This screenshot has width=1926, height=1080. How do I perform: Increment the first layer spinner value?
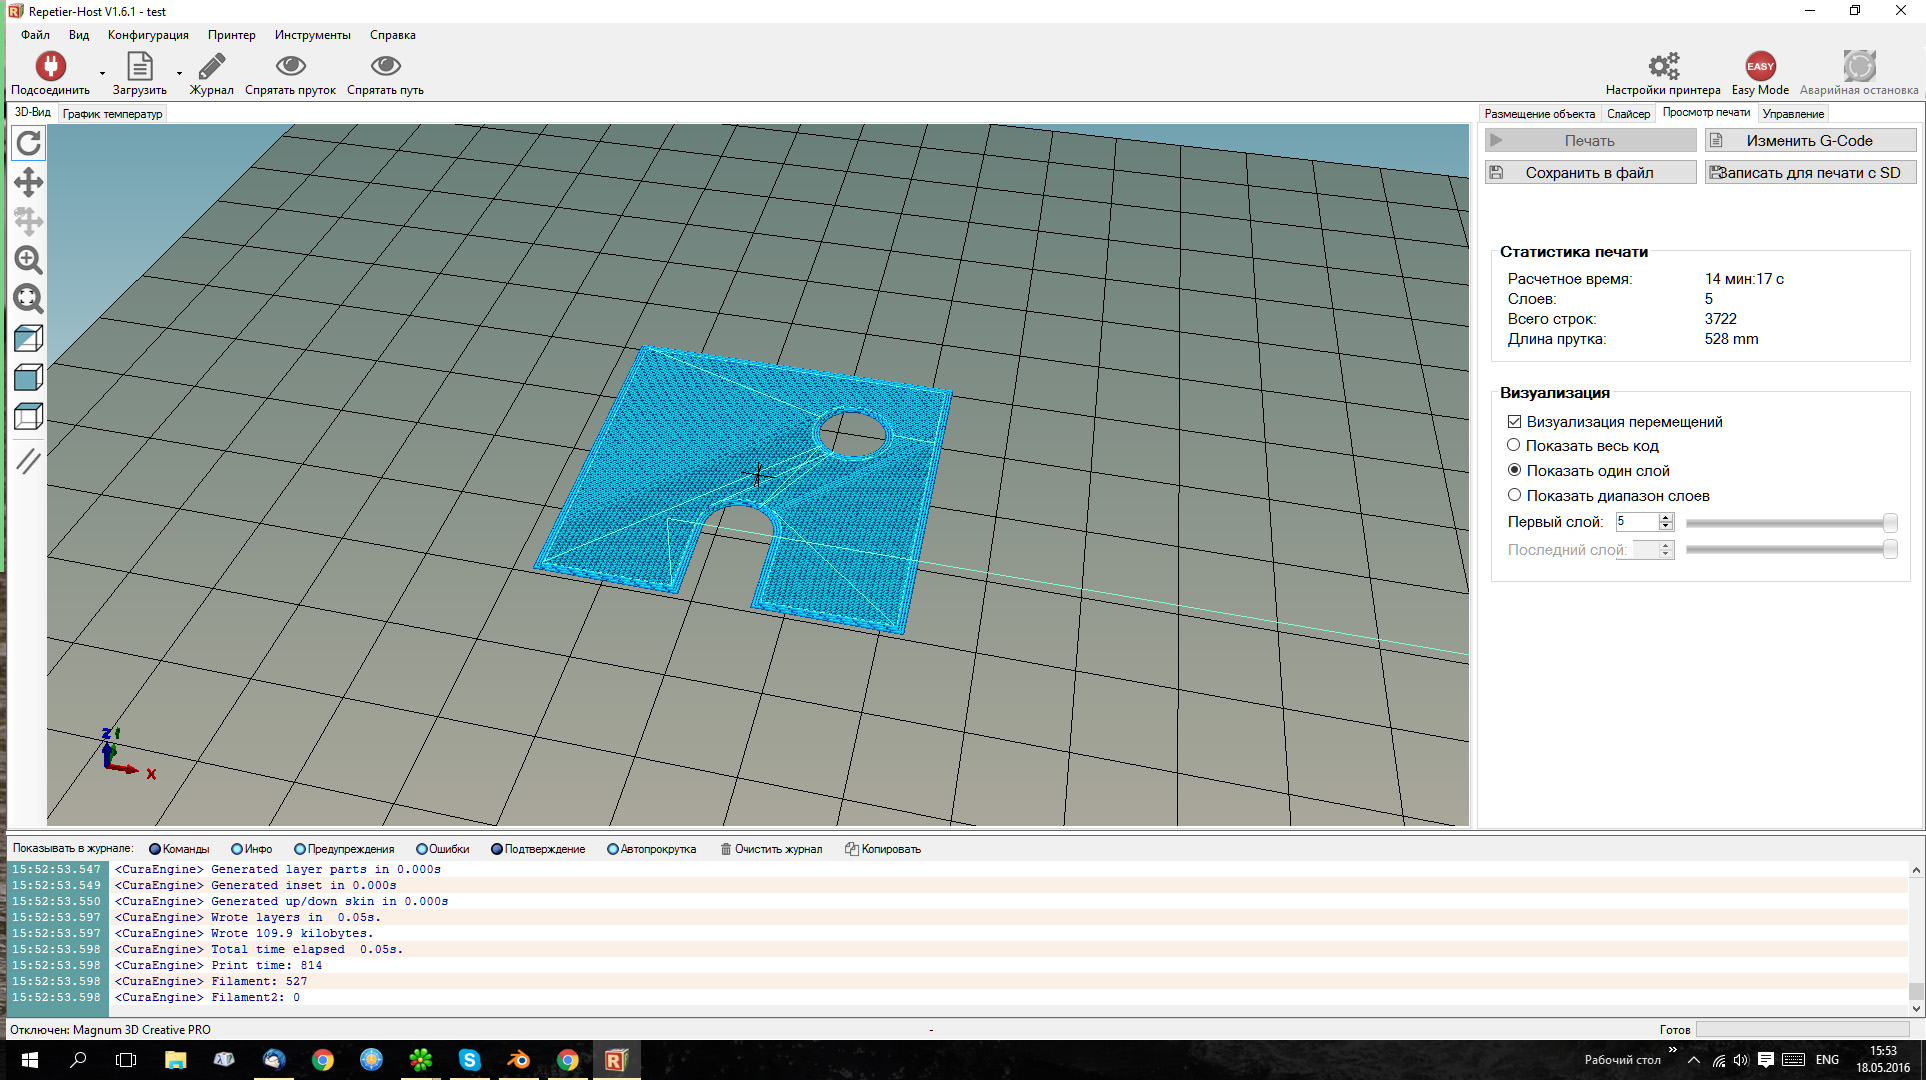(1666, 518)
